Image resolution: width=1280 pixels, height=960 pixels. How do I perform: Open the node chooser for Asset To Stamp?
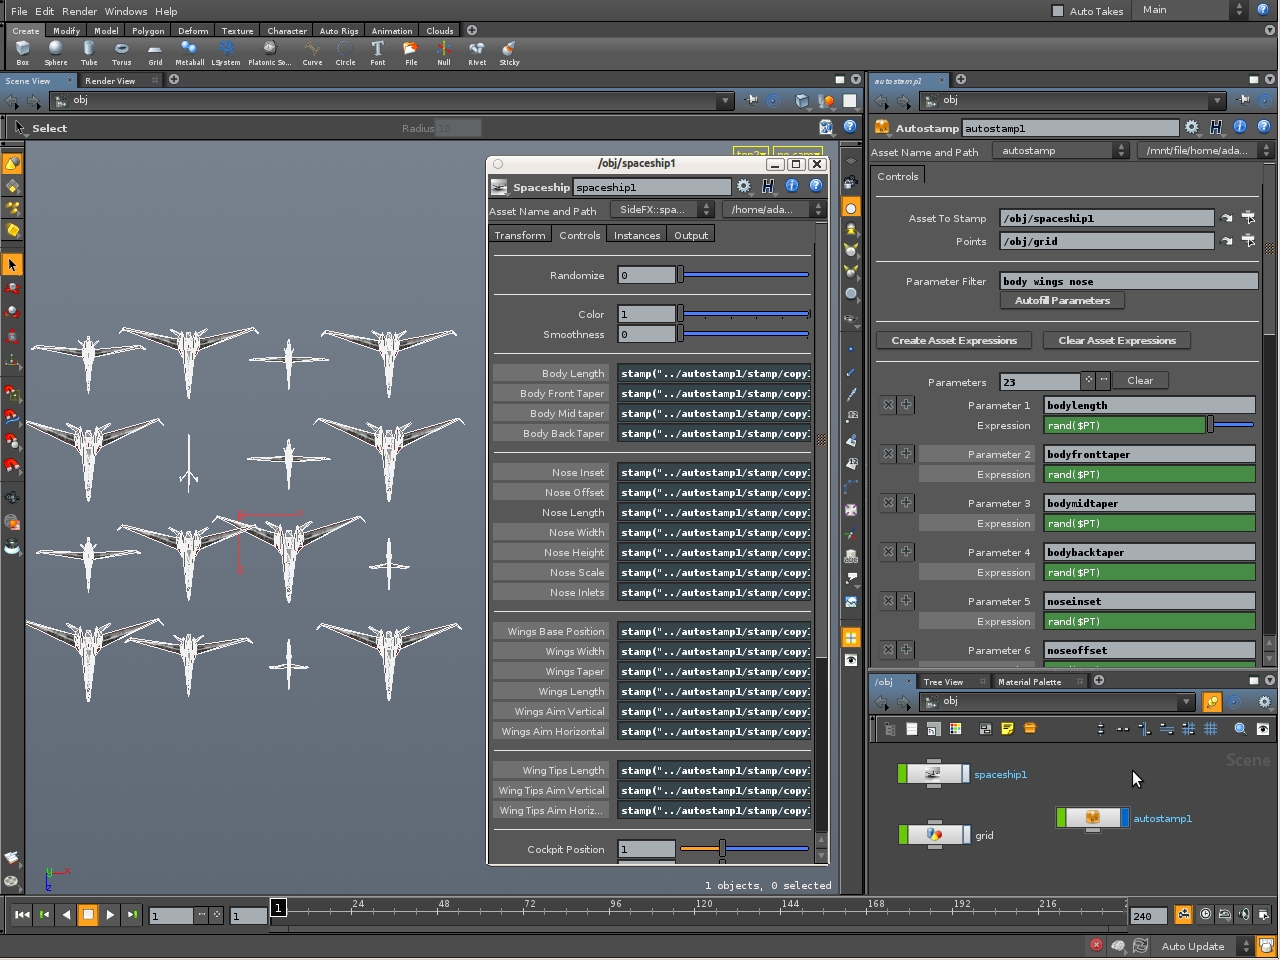1249,218
